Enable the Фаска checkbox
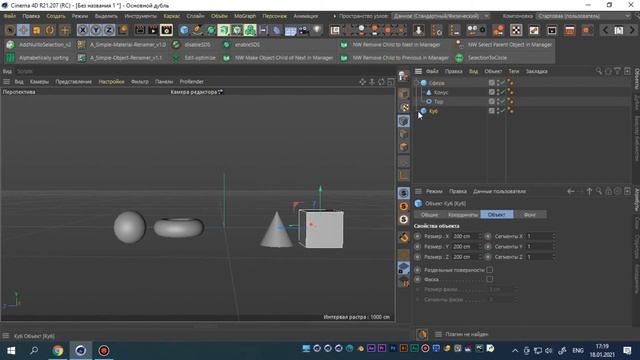This screenshot has height=360, width=640. 489,280
